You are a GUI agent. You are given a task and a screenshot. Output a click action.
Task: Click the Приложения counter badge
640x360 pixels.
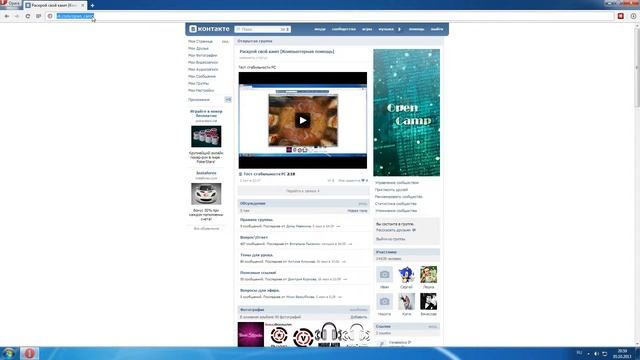(228, 100)
